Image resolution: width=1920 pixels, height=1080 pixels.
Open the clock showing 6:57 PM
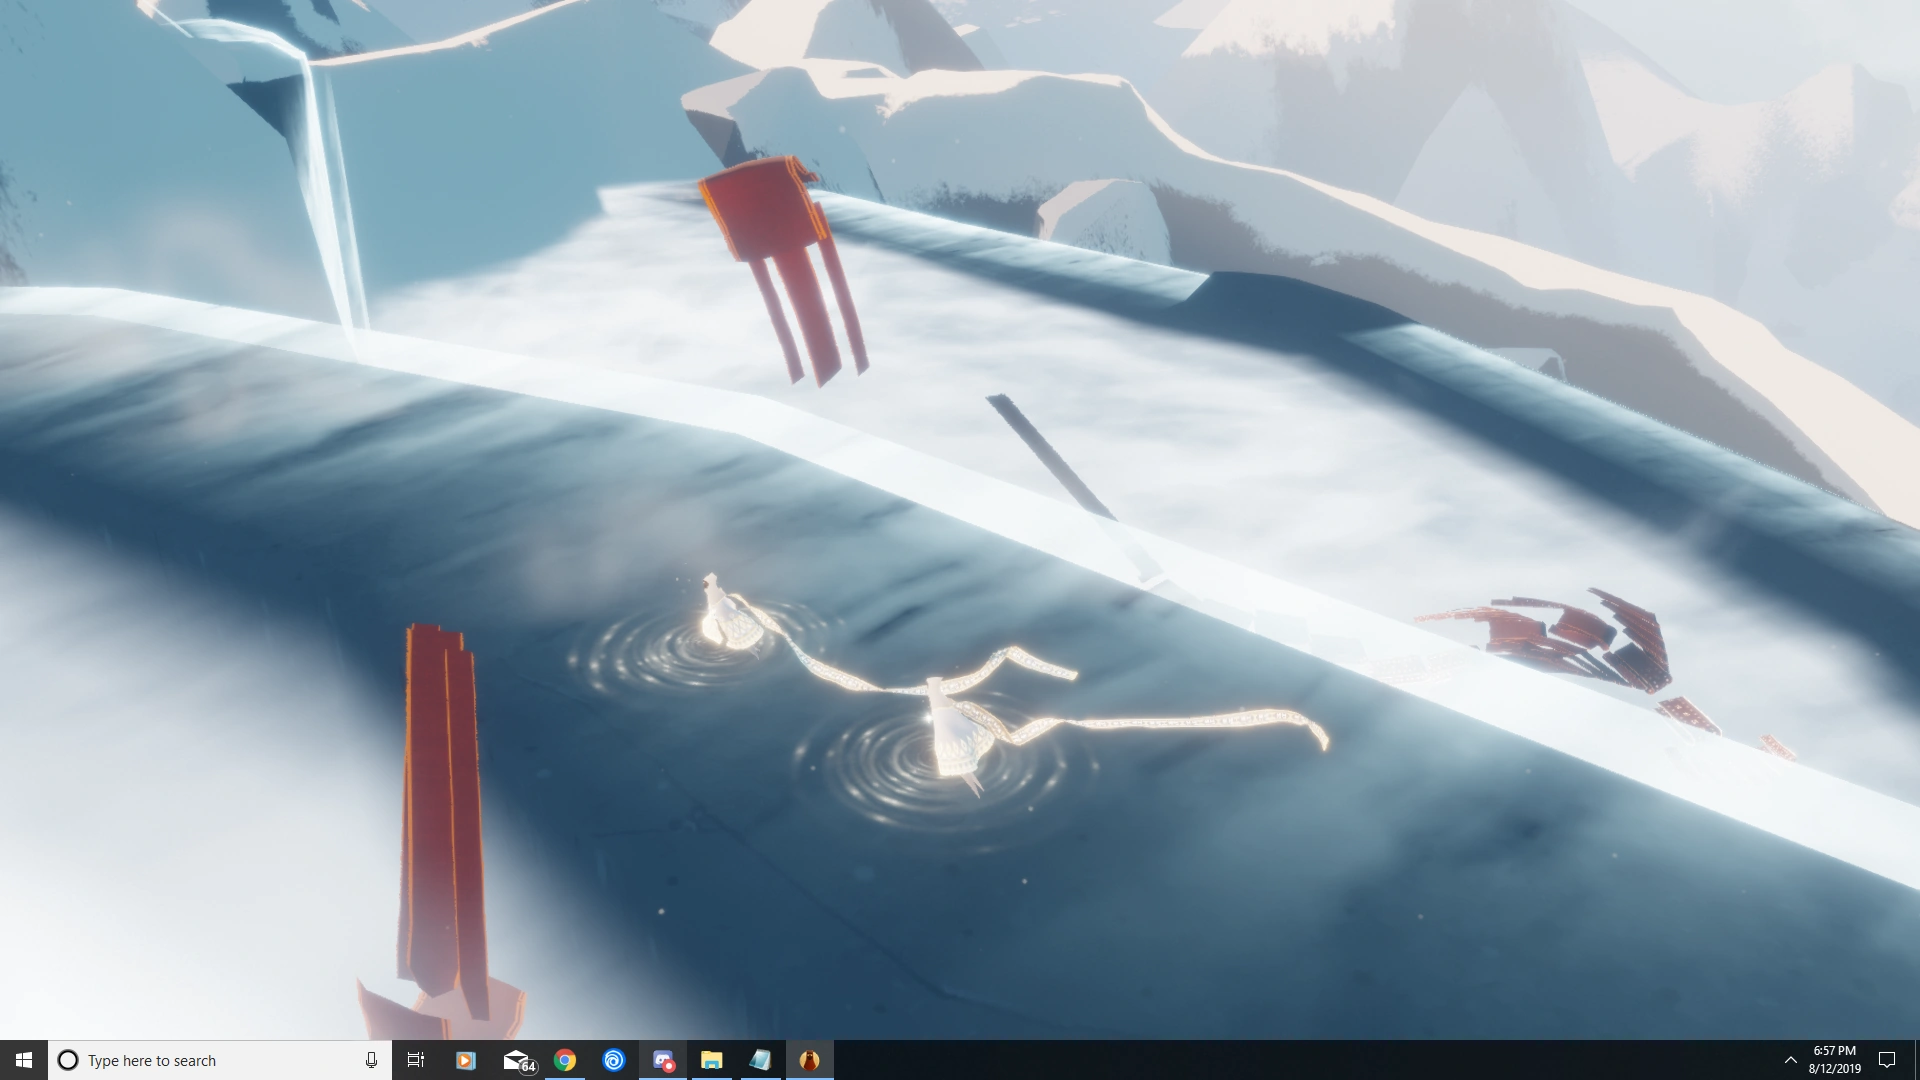[1834, 1060]
